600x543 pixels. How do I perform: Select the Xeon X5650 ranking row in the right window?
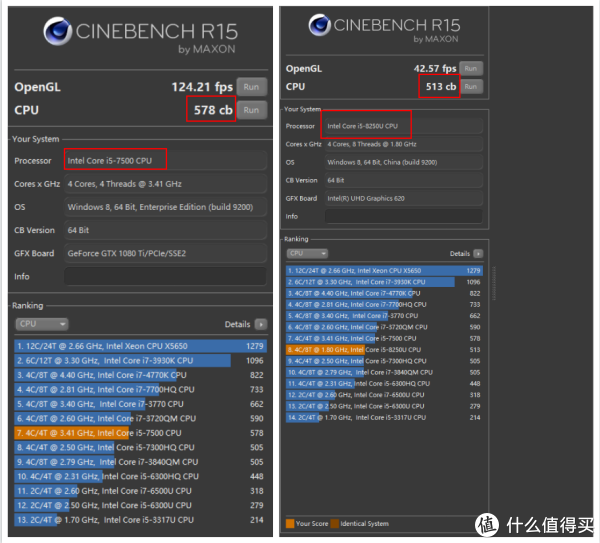pyautogui.click(x=384, y=271)
